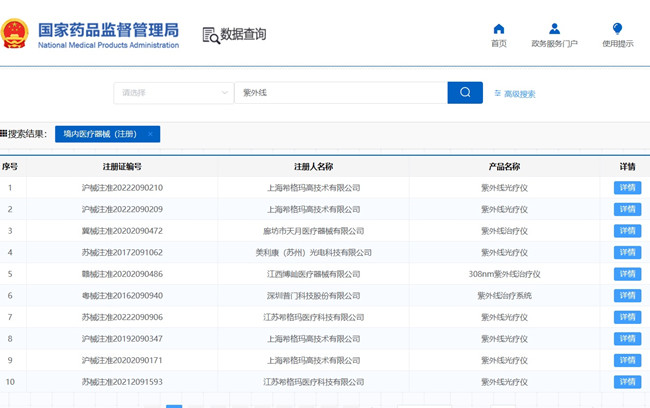
Task: Open 详情 for 深圳普门科技股份有限公司 row
Action: click(x=627, y=296)
